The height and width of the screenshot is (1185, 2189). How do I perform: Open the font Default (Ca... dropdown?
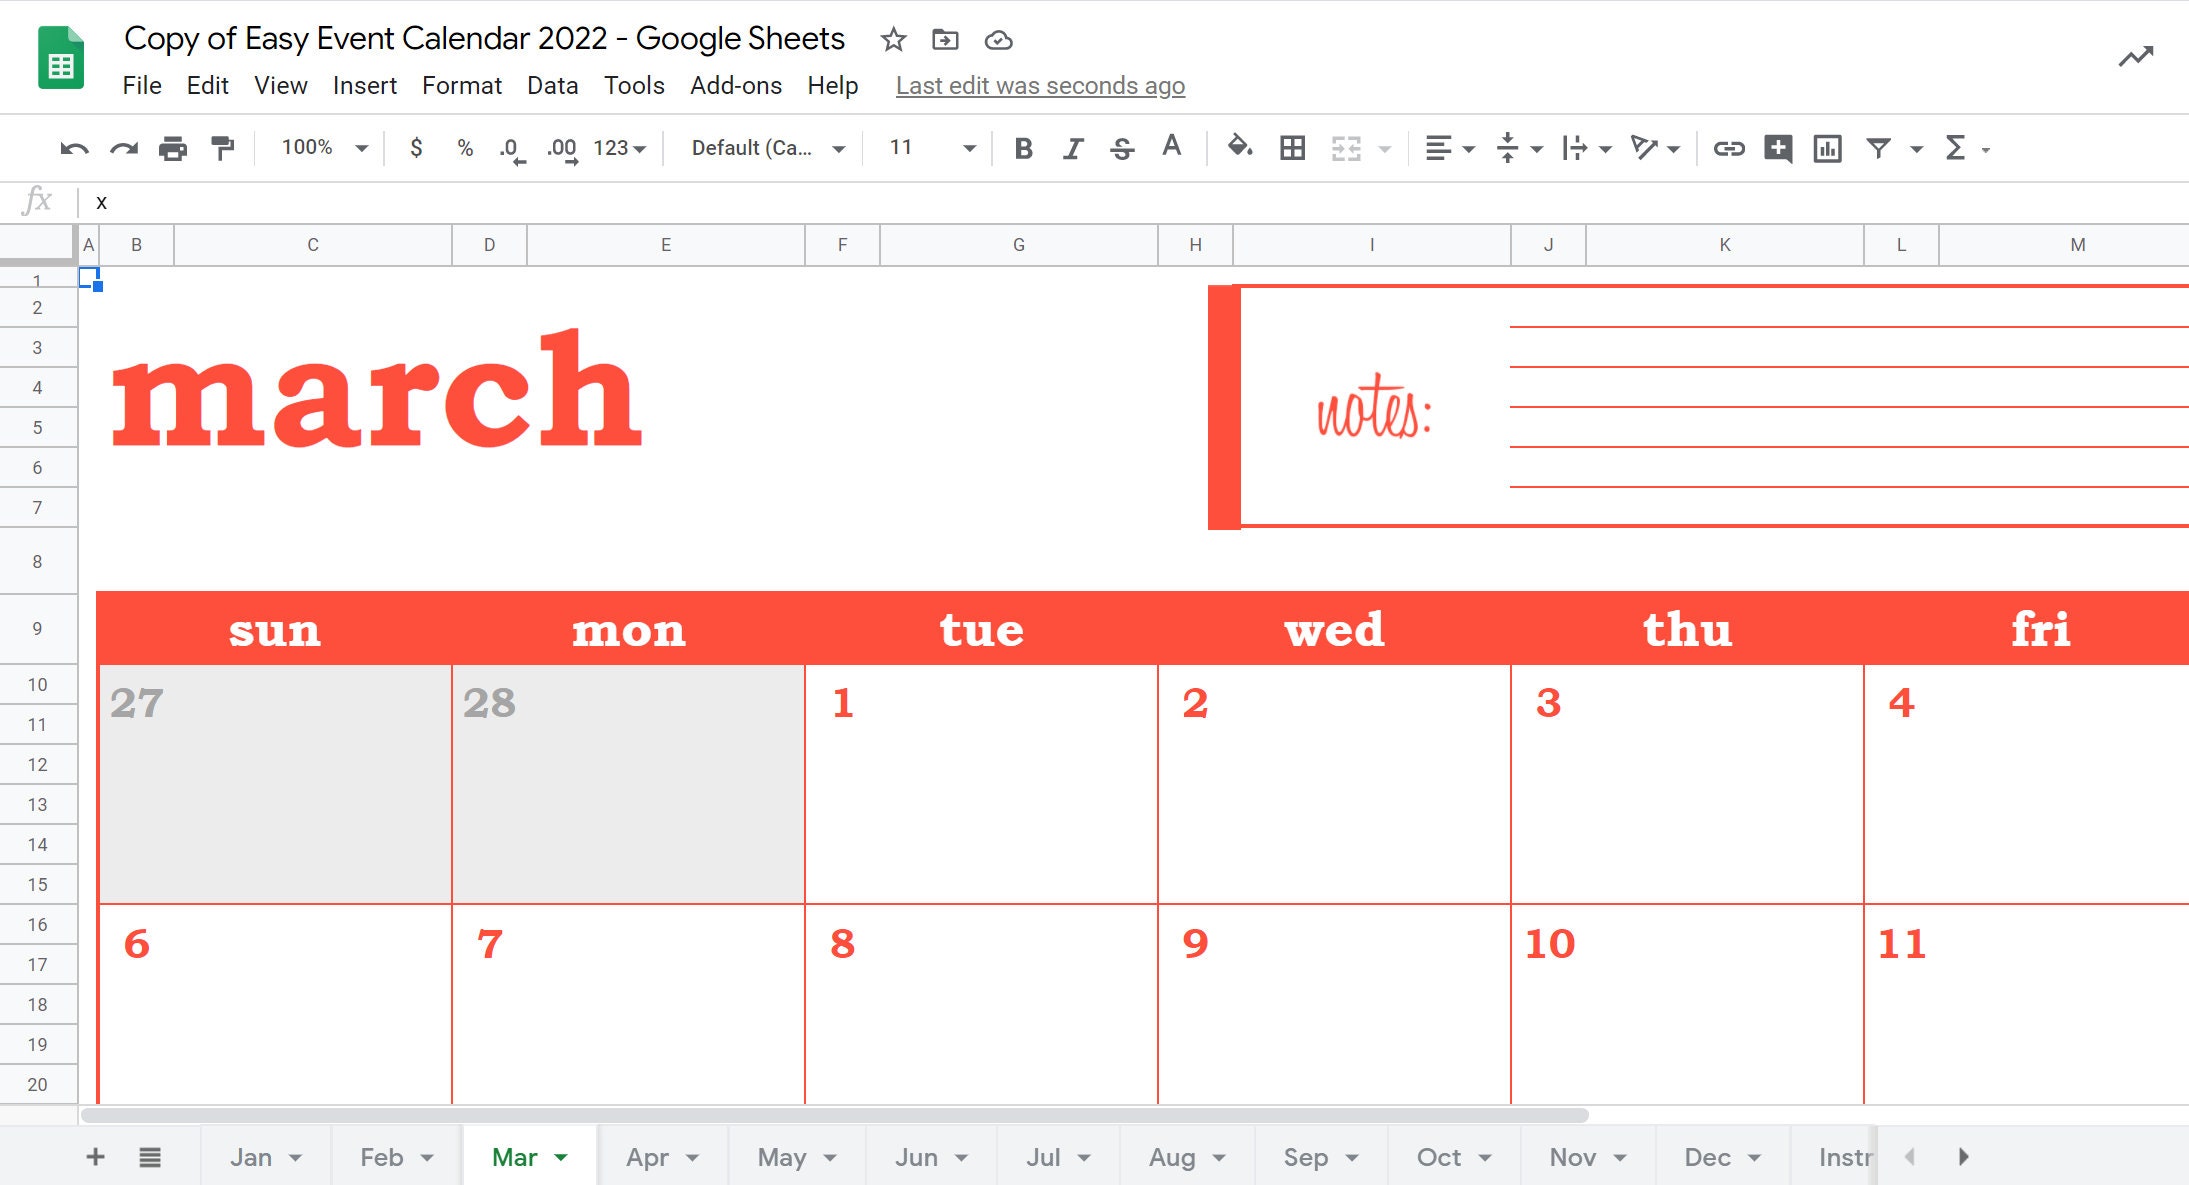point(768,148)
